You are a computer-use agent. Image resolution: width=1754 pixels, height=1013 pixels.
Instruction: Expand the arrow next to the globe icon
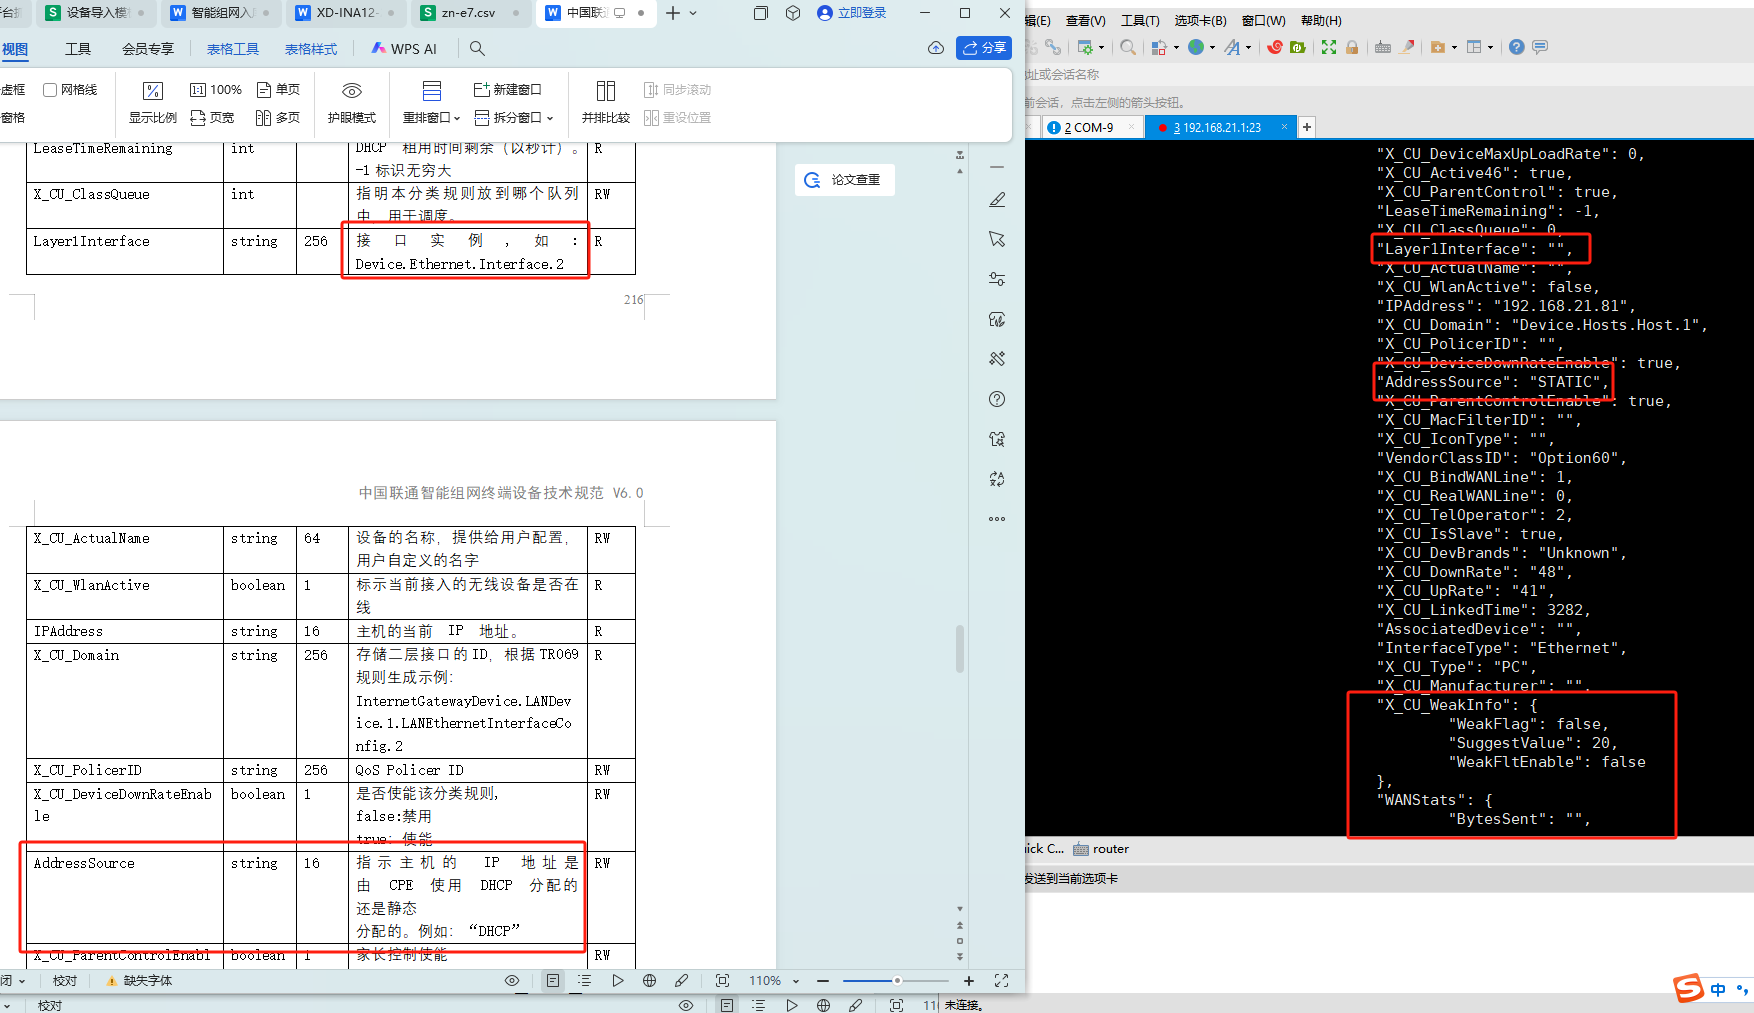tap(1212, 47)
